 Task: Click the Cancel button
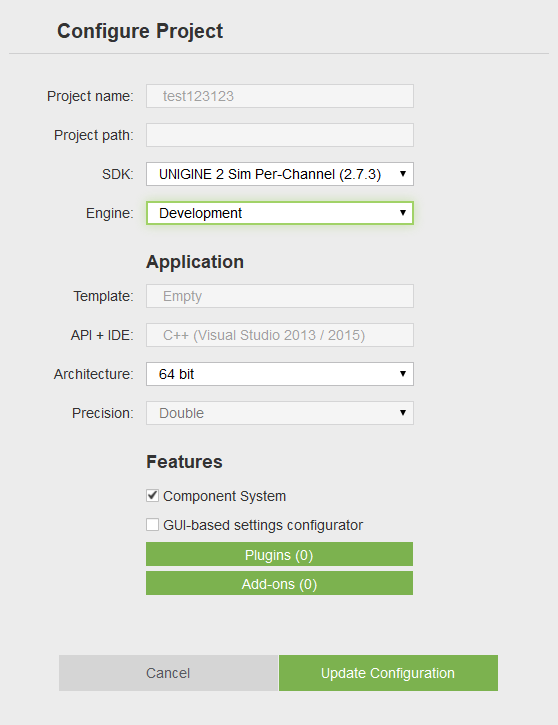tap(168, 673)
